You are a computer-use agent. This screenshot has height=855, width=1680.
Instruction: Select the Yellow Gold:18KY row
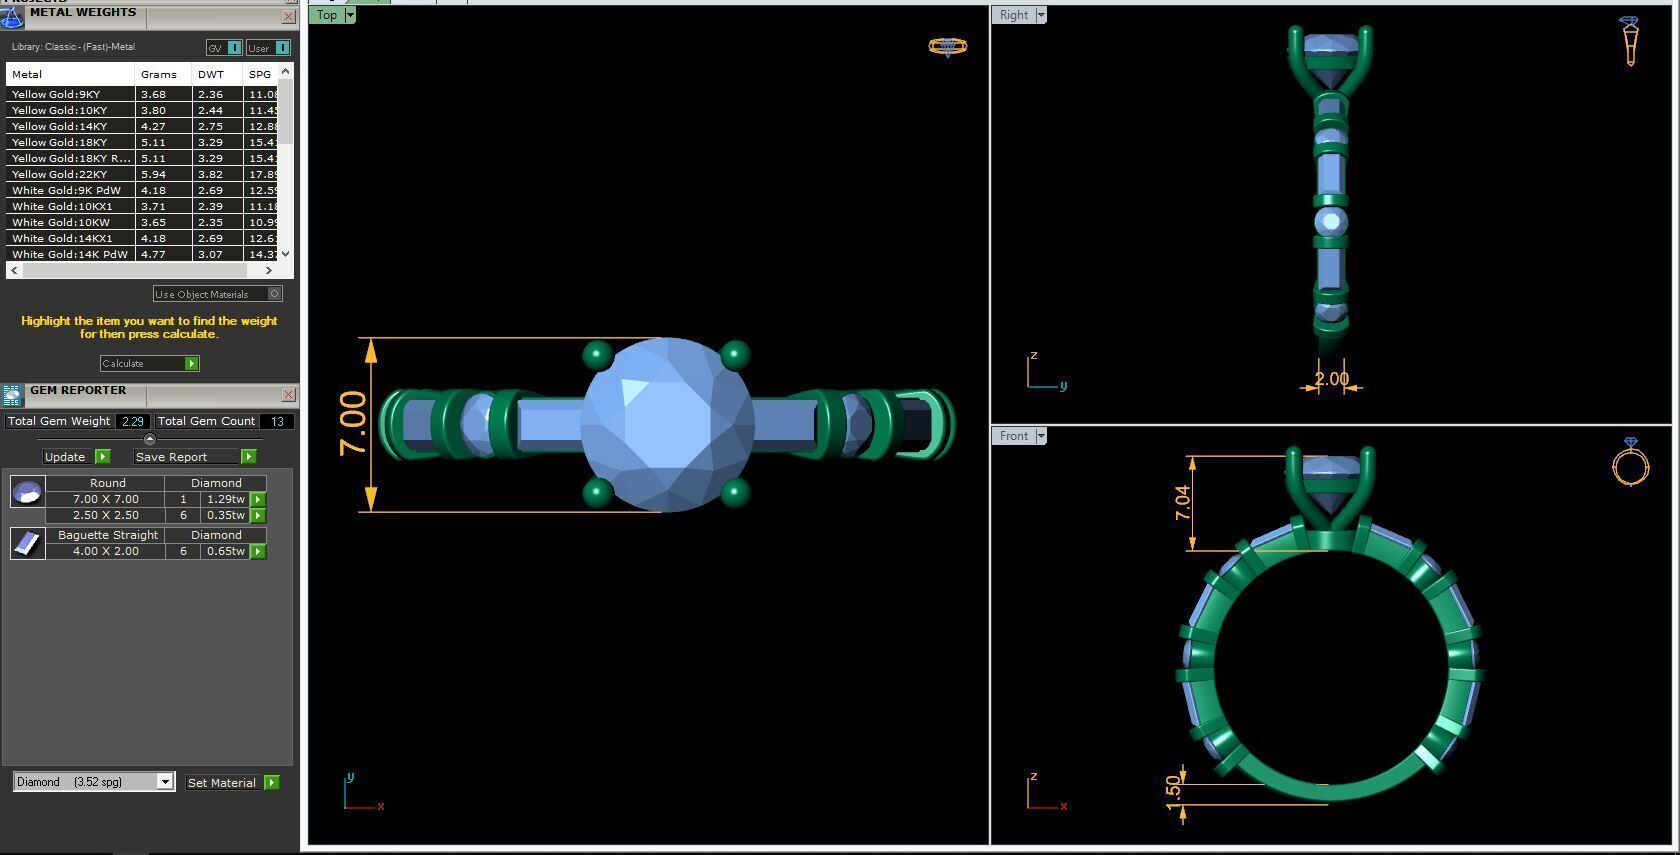point(142,142)
